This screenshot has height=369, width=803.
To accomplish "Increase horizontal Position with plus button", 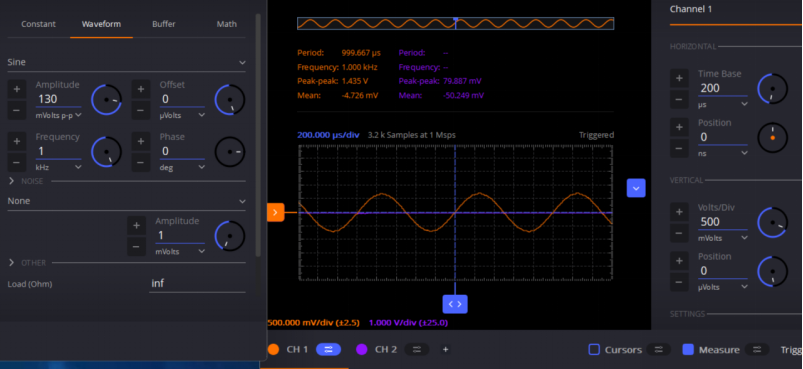I will tap(679, 127).
